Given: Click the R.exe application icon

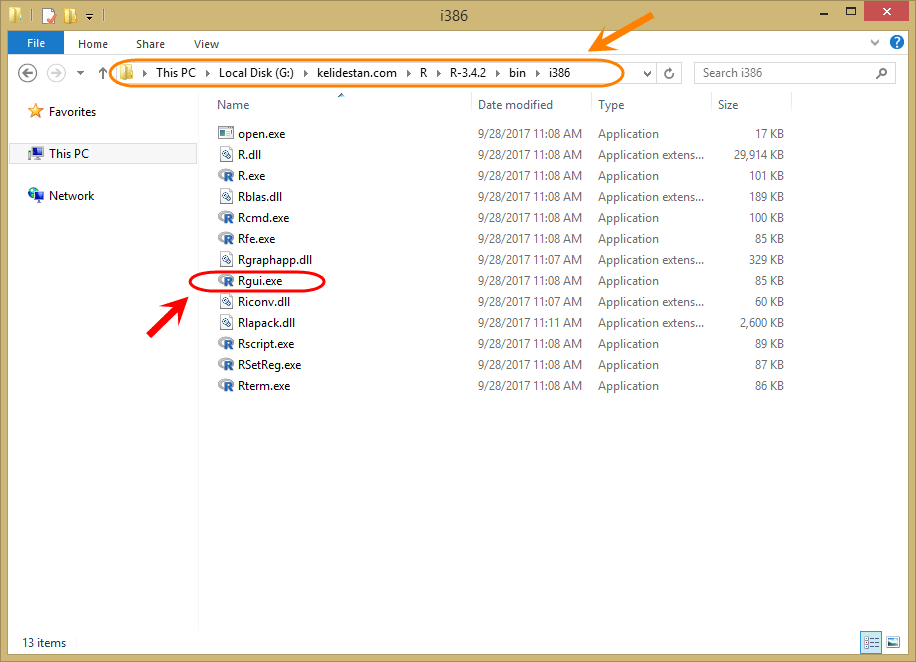Looking at the screenshot, I should point(226,175).
